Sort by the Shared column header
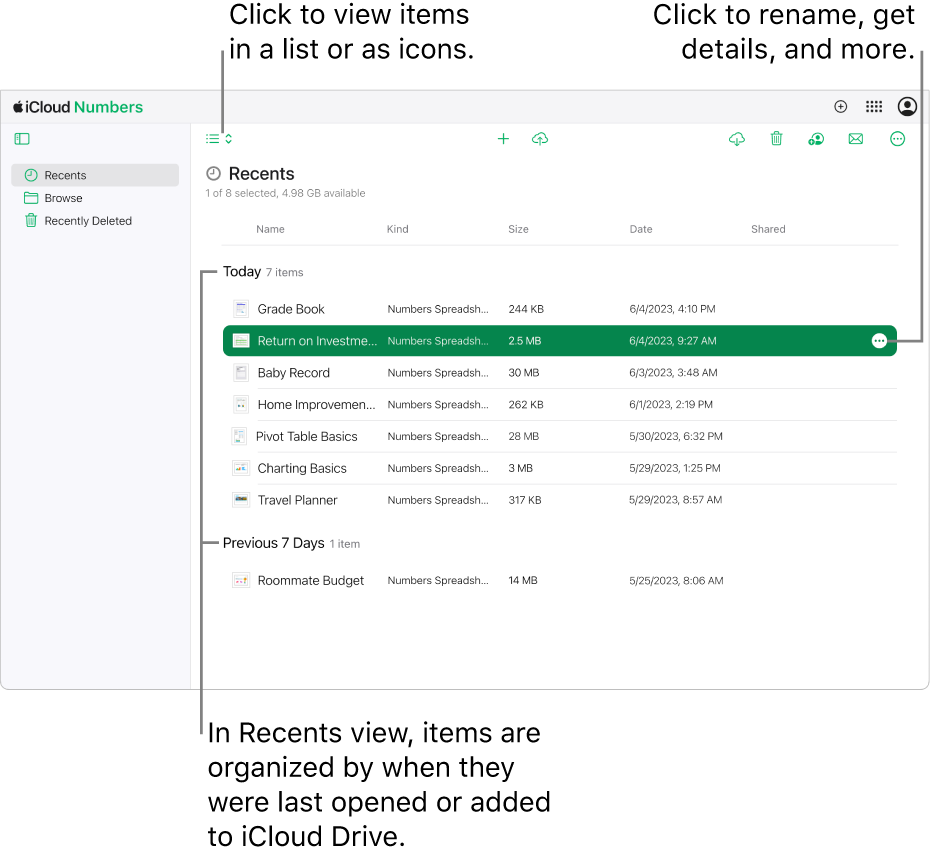This screenshot has height=860, width=932. [768, 229]
